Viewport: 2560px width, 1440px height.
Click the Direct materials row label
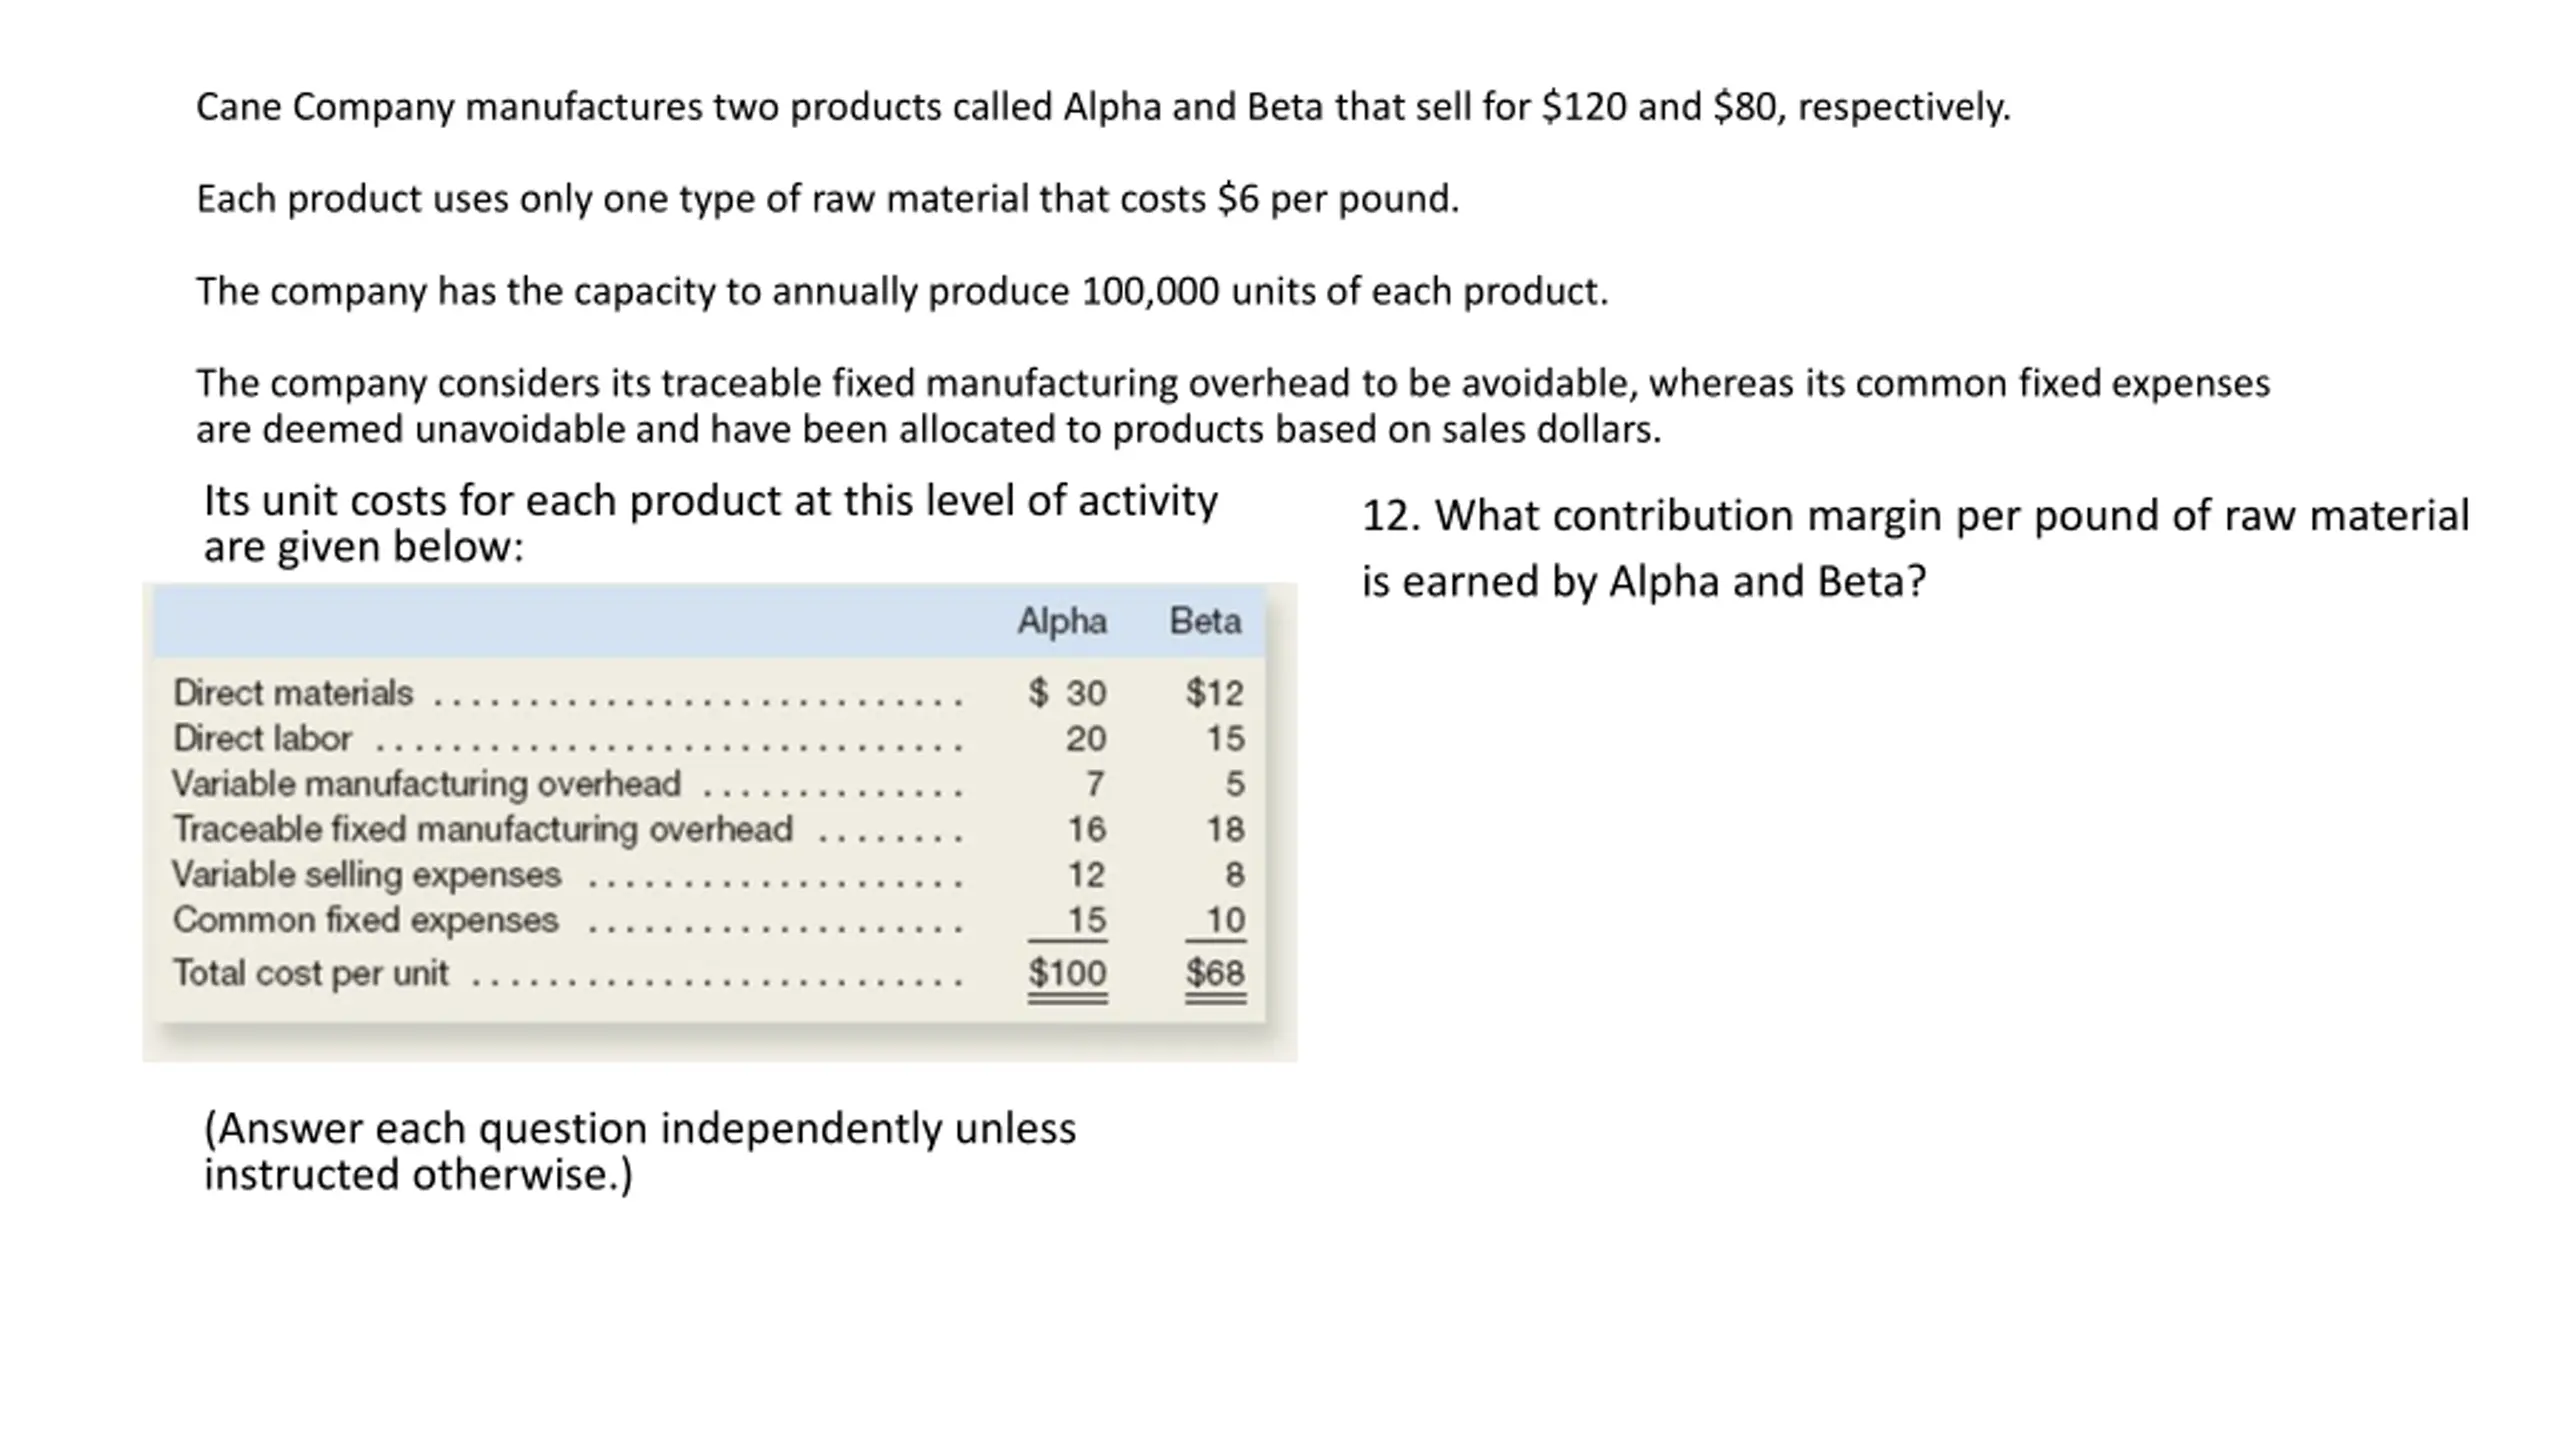click(293, 692)
